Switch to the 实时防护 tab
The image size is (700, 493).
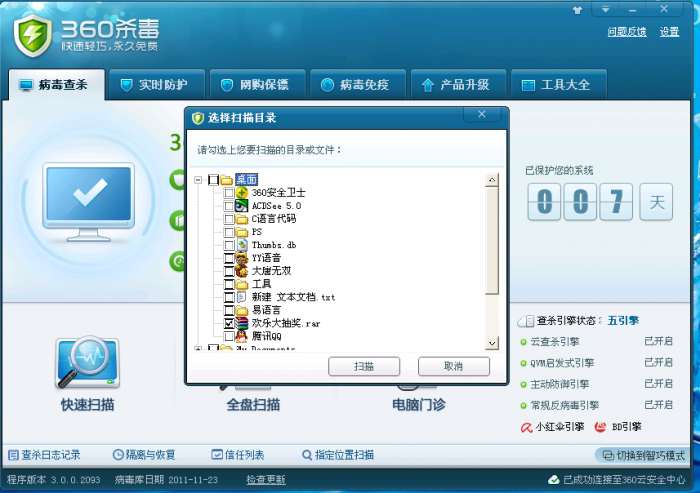(157, 84)
